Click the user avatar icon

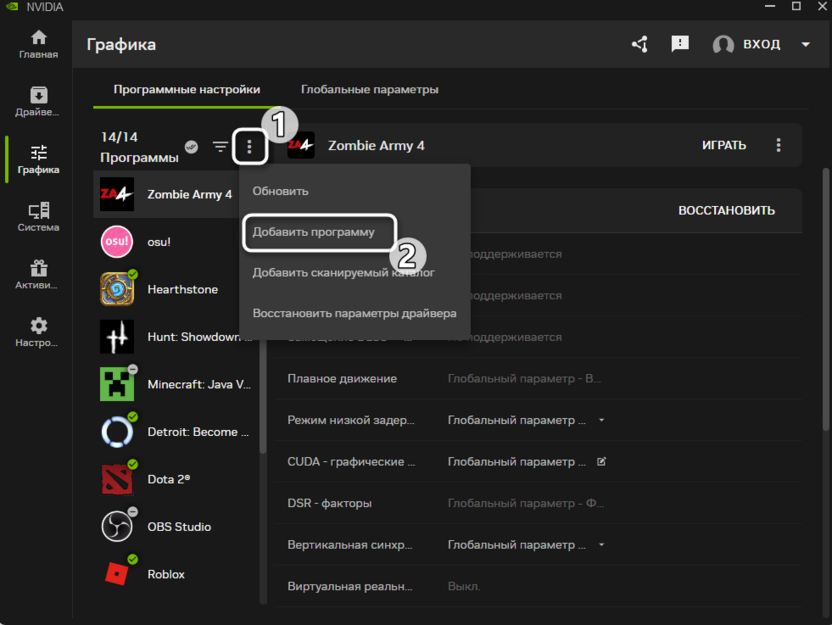point(723,44)
